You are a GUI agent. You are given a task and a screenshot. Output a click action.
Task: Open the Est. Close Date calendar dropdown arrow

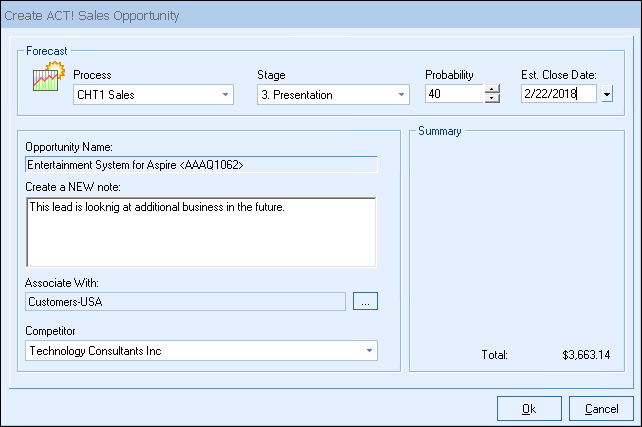[606, 95]
